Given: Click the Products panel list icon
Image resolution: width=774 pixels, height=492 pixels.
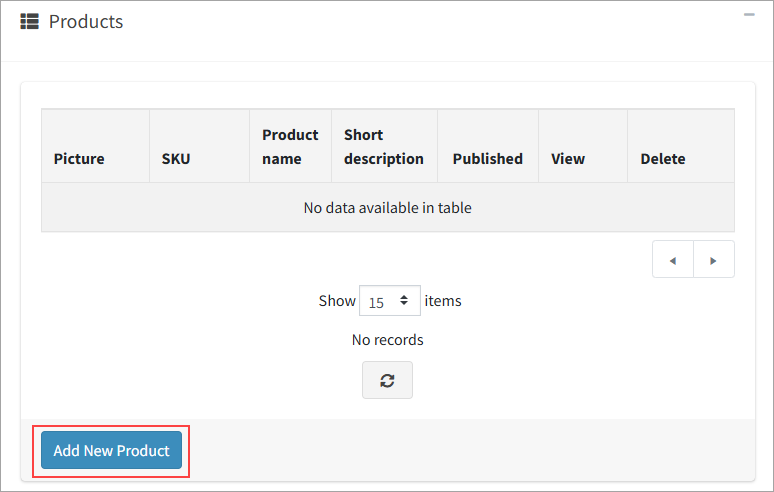Looking at the screenshot, I should click(x=29, y=21).
